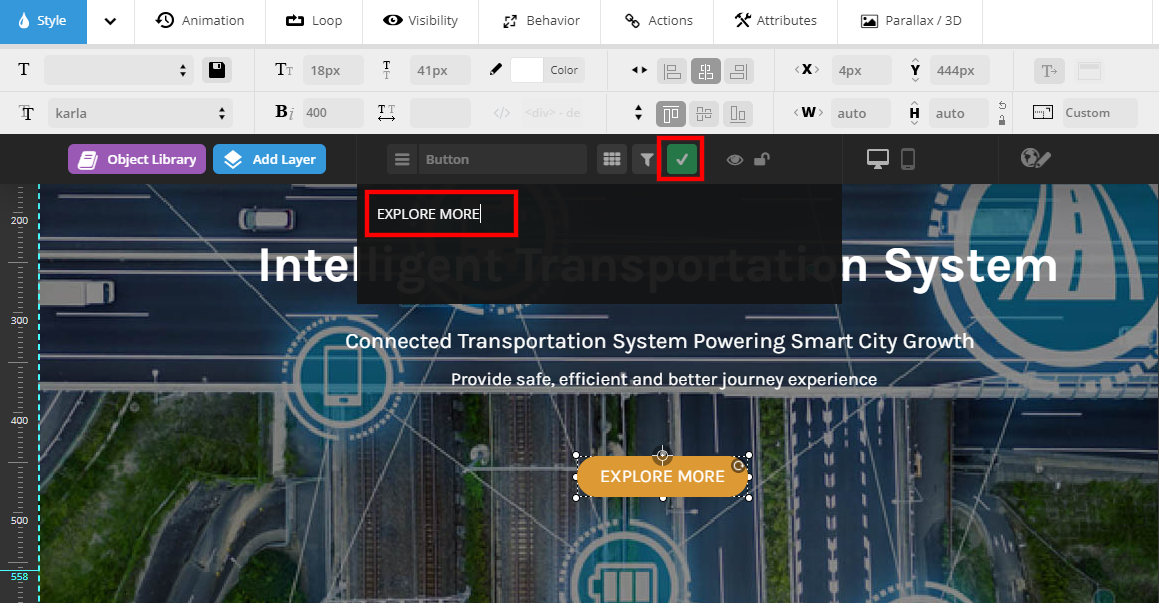Toggle layer visibility eye icon
Image resolution: width=1159 pixels, height=603 pixels.
pyautogui.click(x=735, y=160)
